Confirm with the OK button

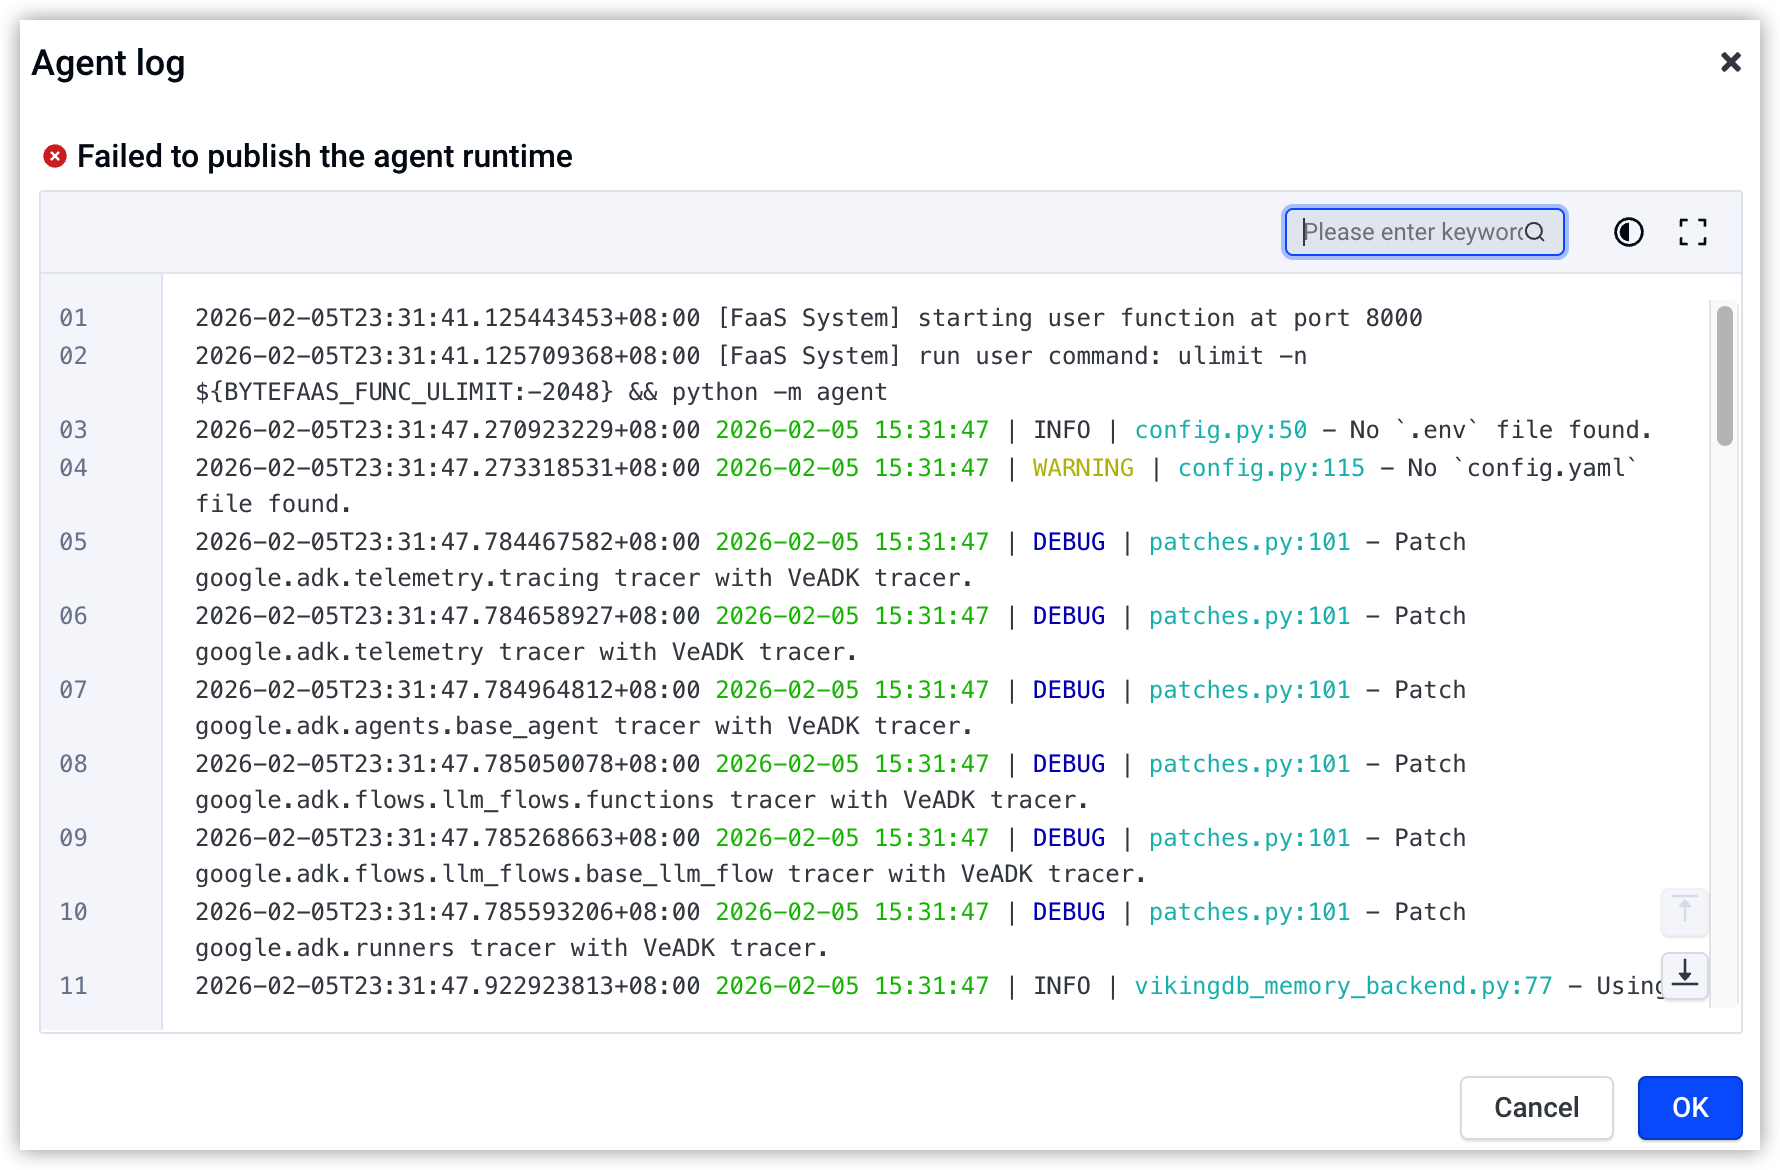(1690, 1108)
